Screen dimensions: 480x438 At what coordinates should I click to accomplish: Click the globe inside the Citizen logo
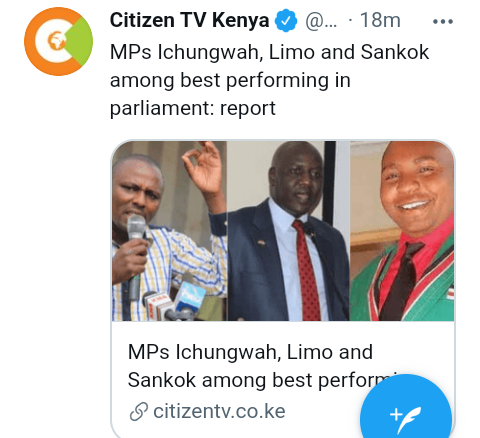tap(57, 40)
